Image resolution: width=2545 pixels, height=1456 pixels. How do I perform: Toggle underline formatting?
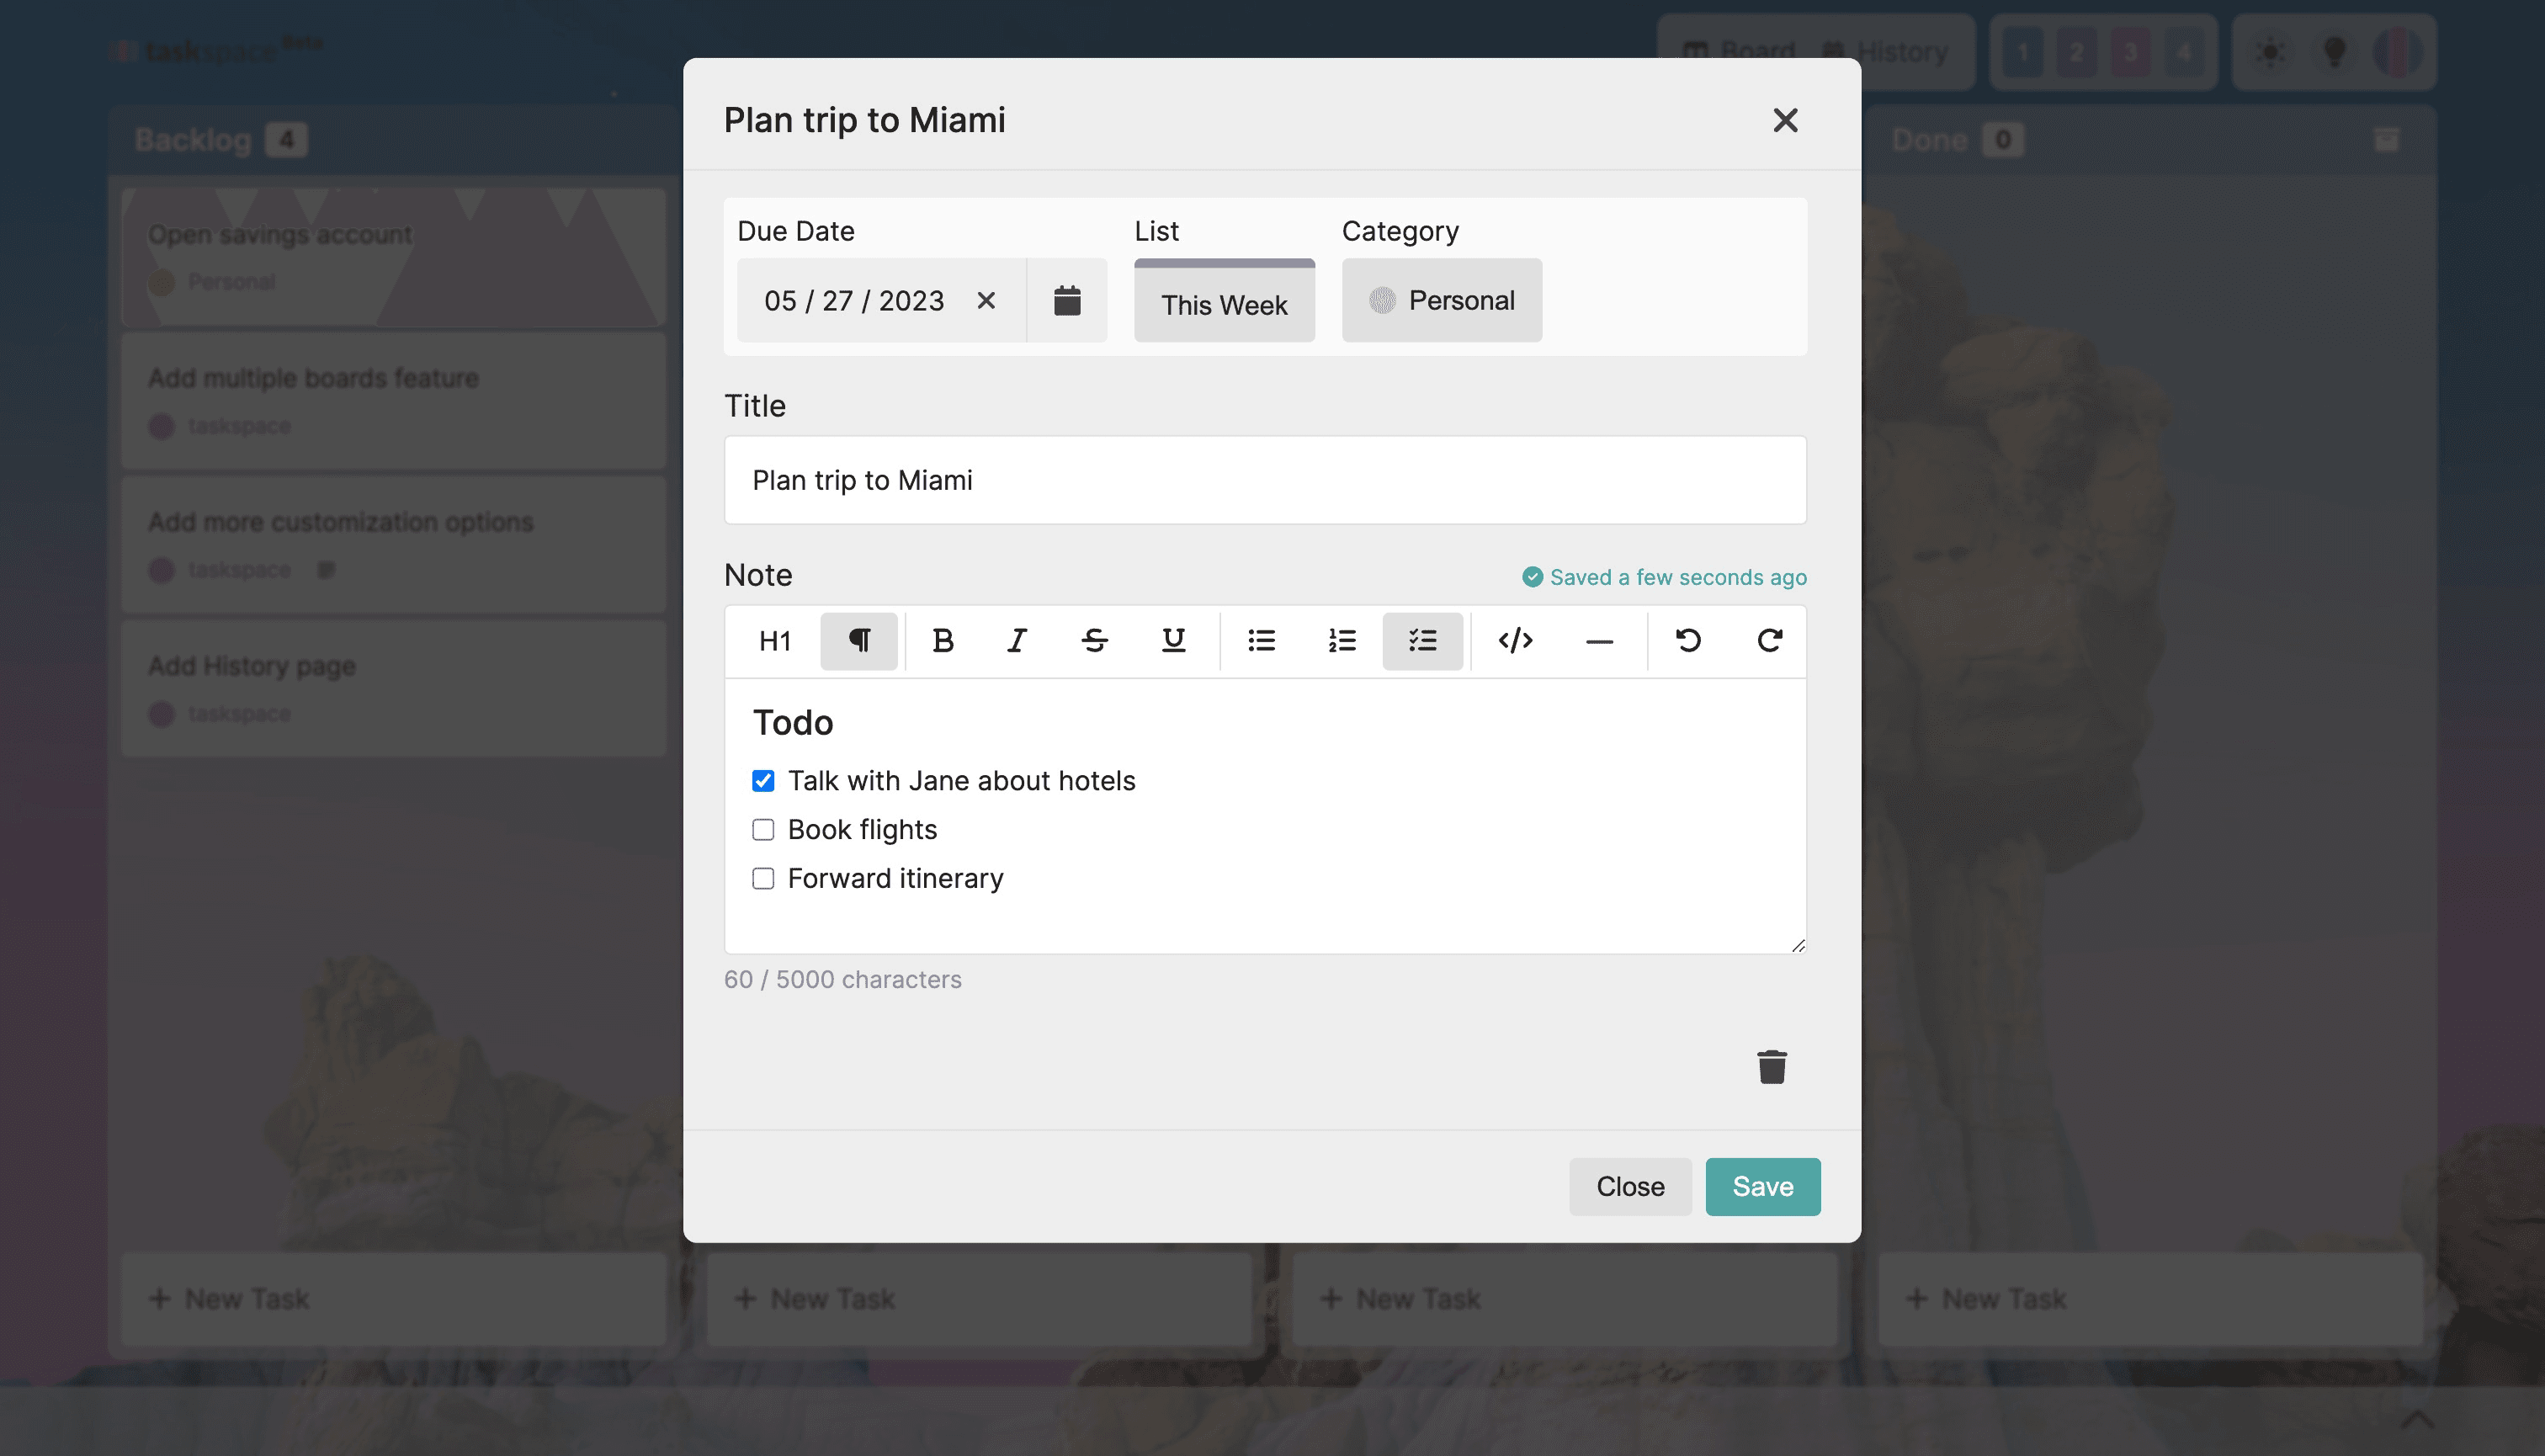[1172, 641]
